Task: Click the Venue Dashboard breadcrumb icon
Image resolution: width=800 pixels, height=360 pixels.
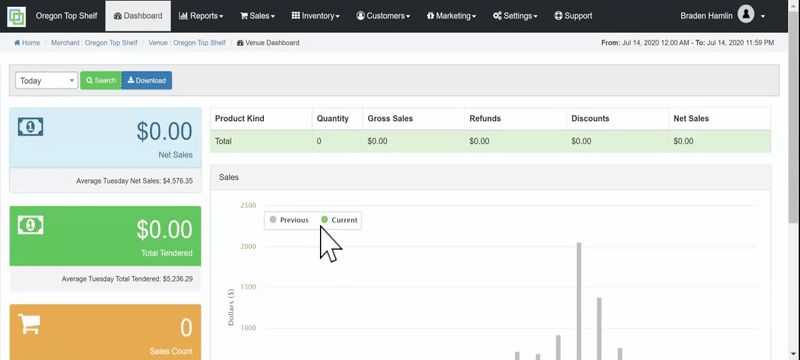Action: point(240,43)
